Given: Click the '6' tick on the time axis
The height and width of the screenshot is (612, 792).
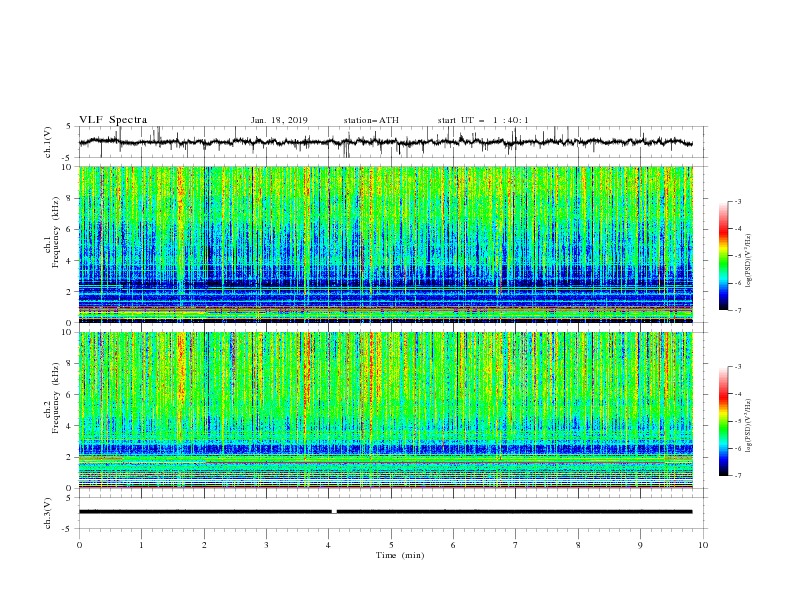Looking at the screenshot, I should coord(454,545).
